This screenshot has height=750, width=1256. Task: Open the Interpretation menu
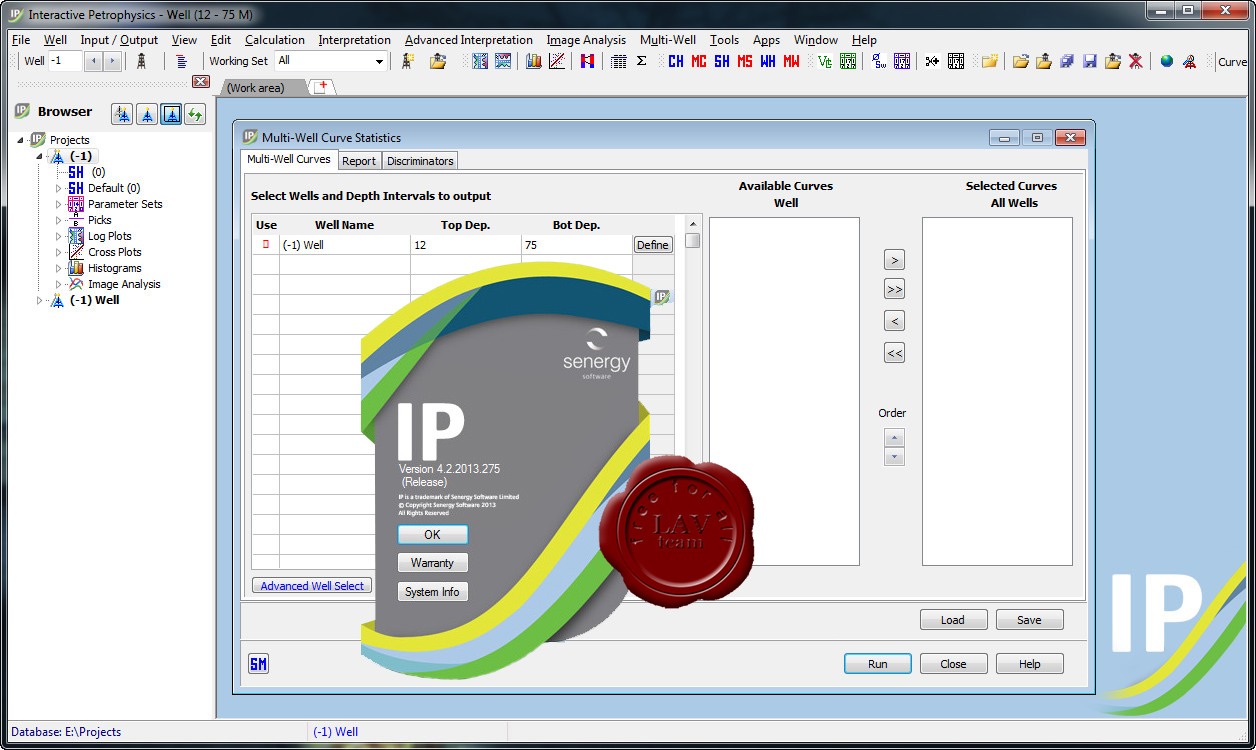355,40
